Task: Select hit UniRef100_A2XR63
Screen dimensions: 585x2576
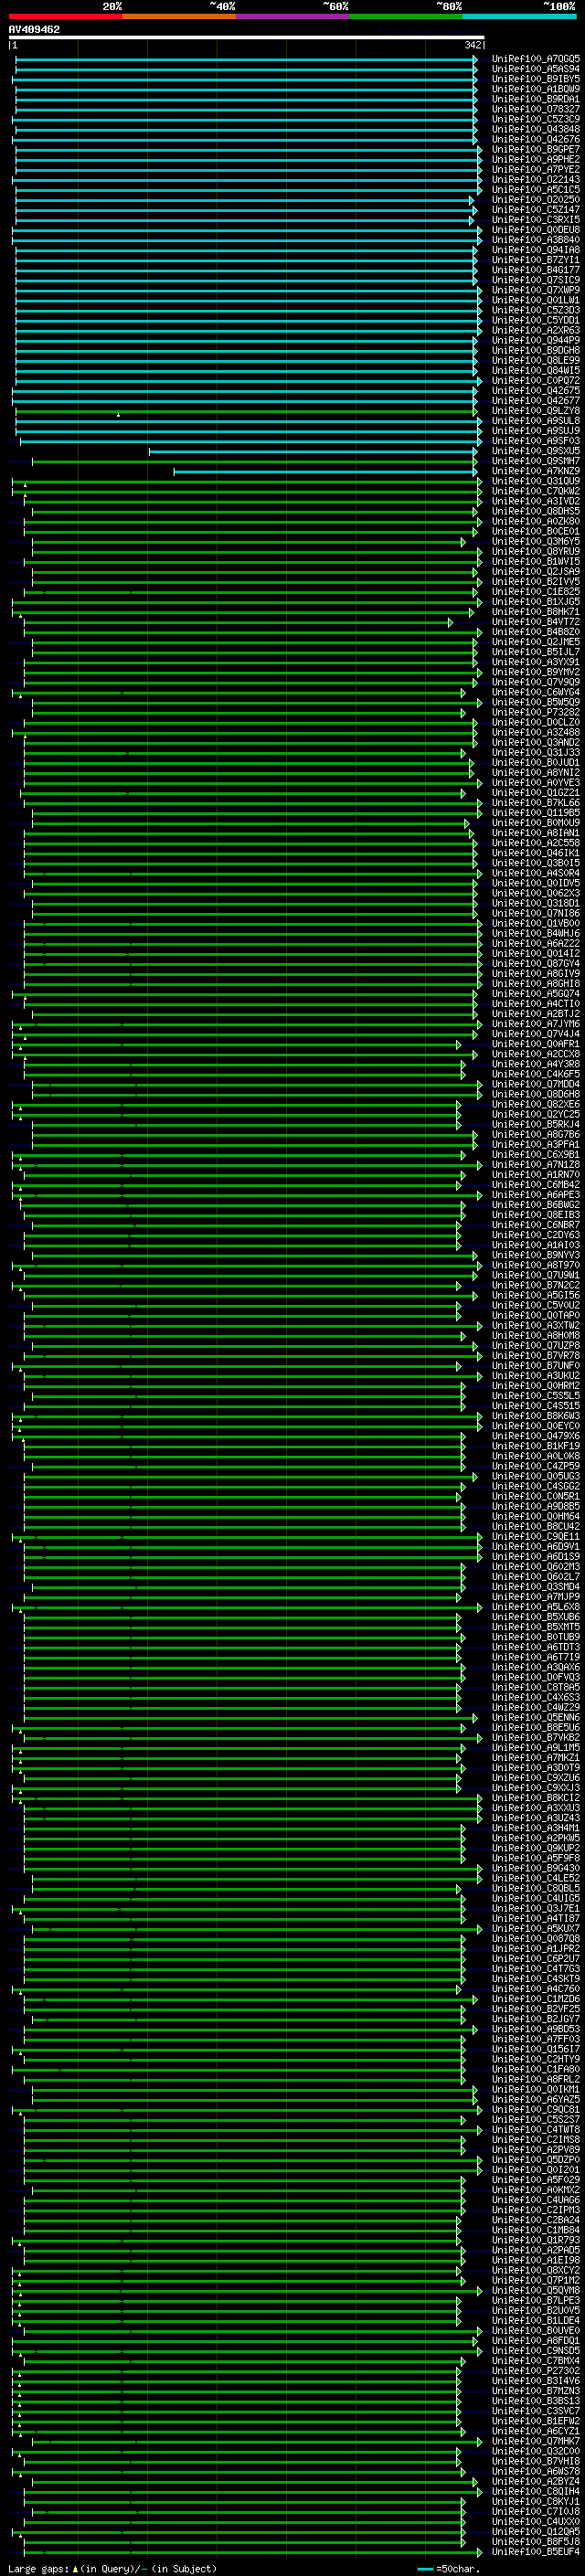Action: coord(535,330)
